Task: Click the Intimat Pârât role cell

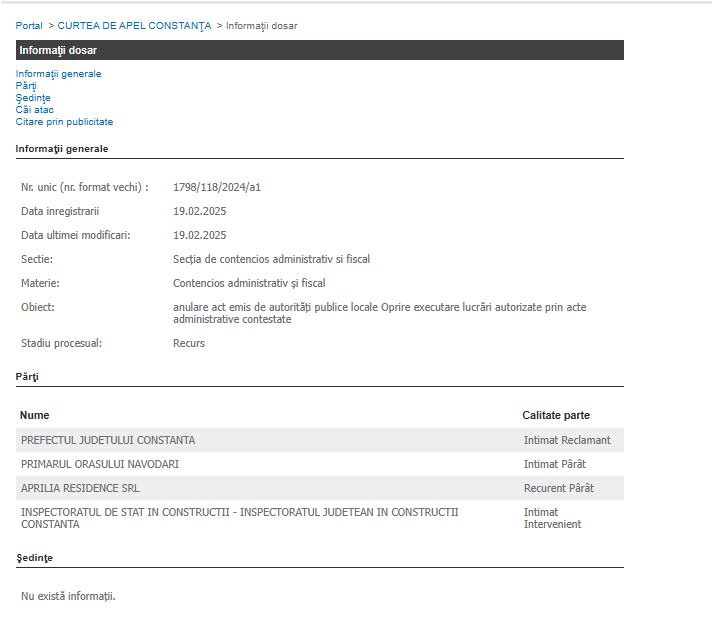Action: [x=555, y=464]
